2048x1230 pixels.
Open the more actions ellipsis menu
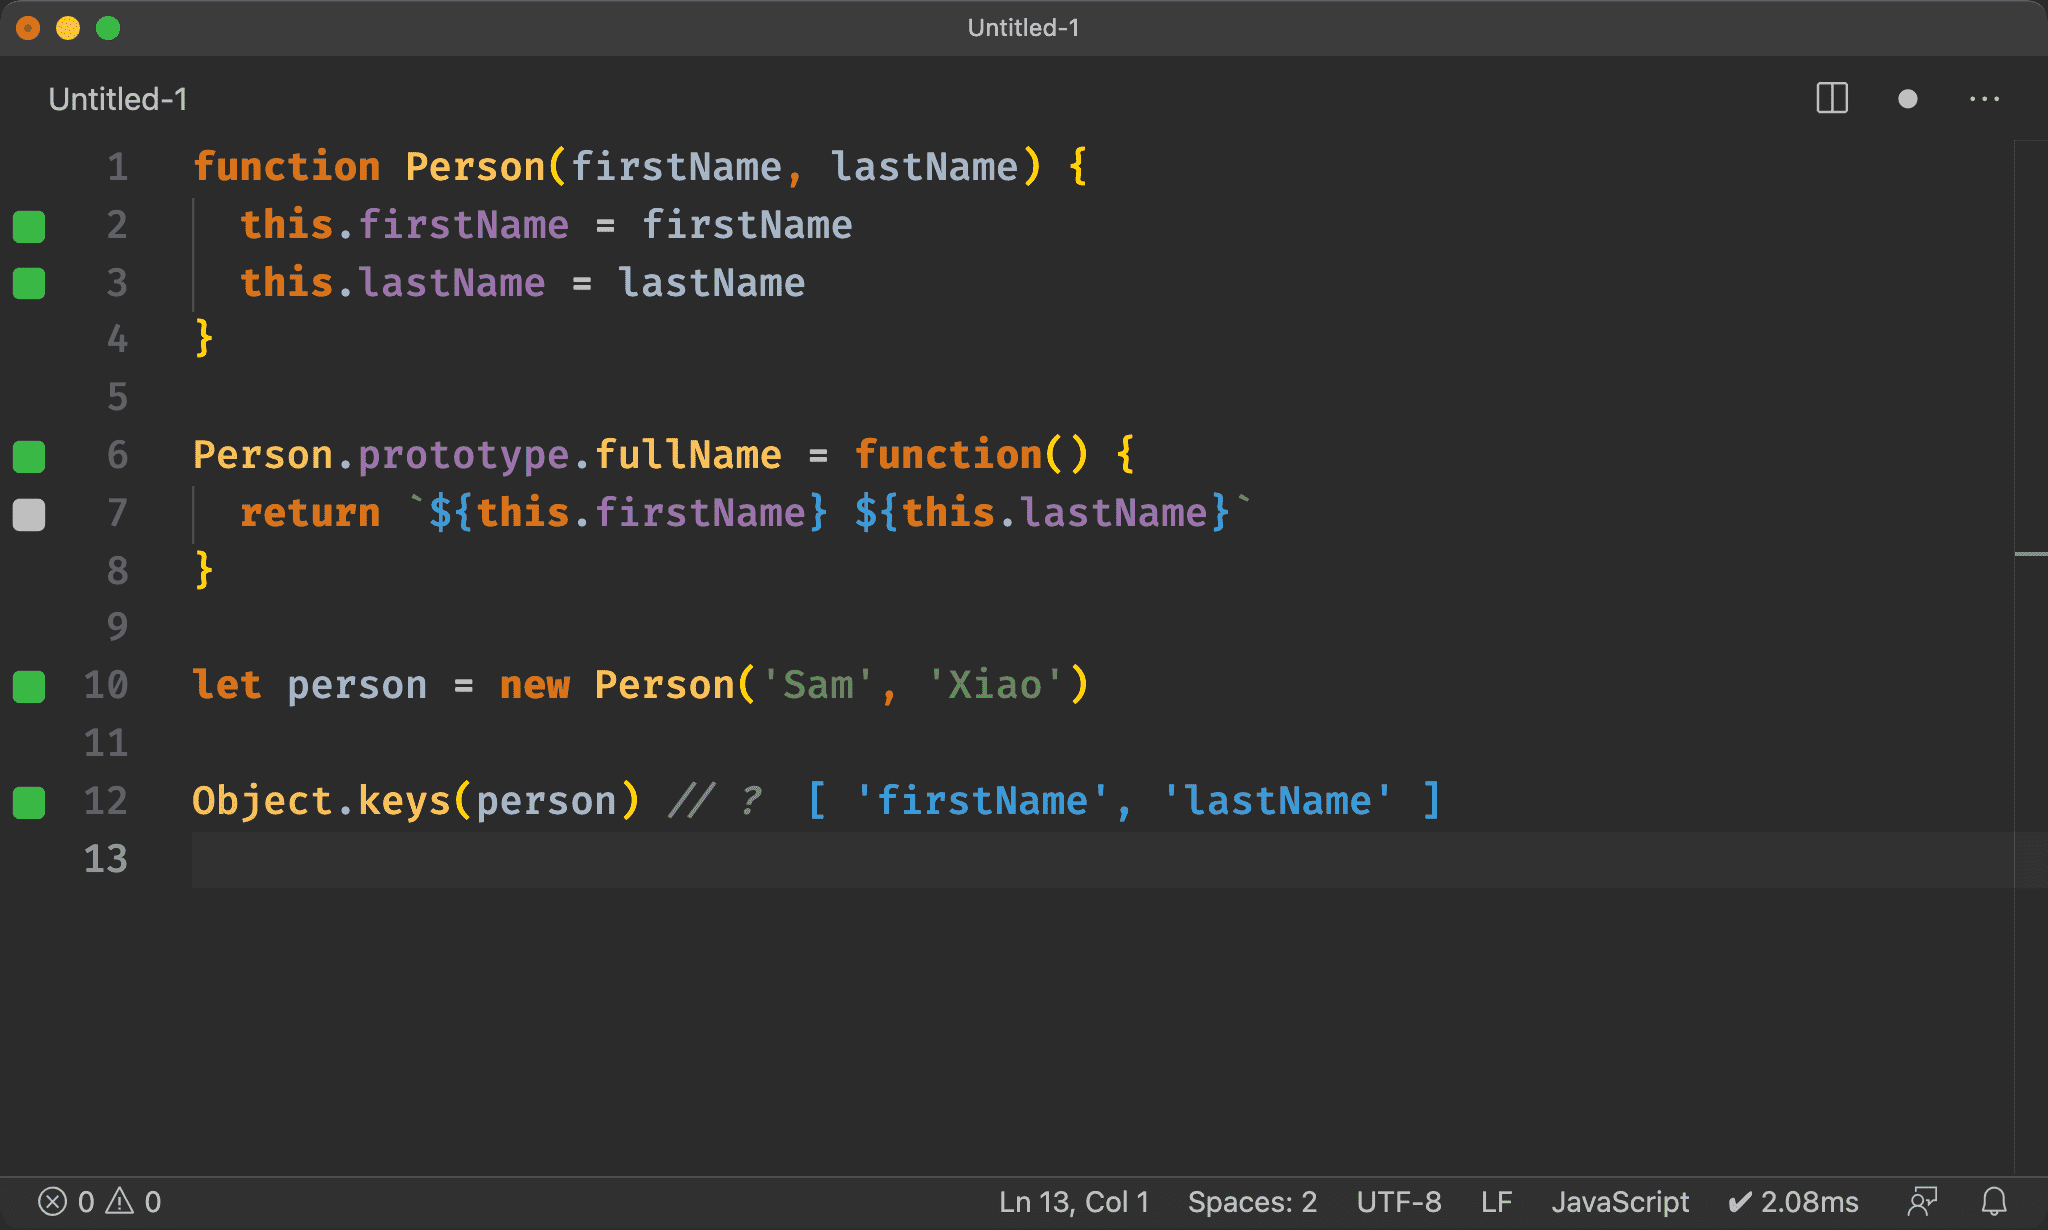point(1984,98)
